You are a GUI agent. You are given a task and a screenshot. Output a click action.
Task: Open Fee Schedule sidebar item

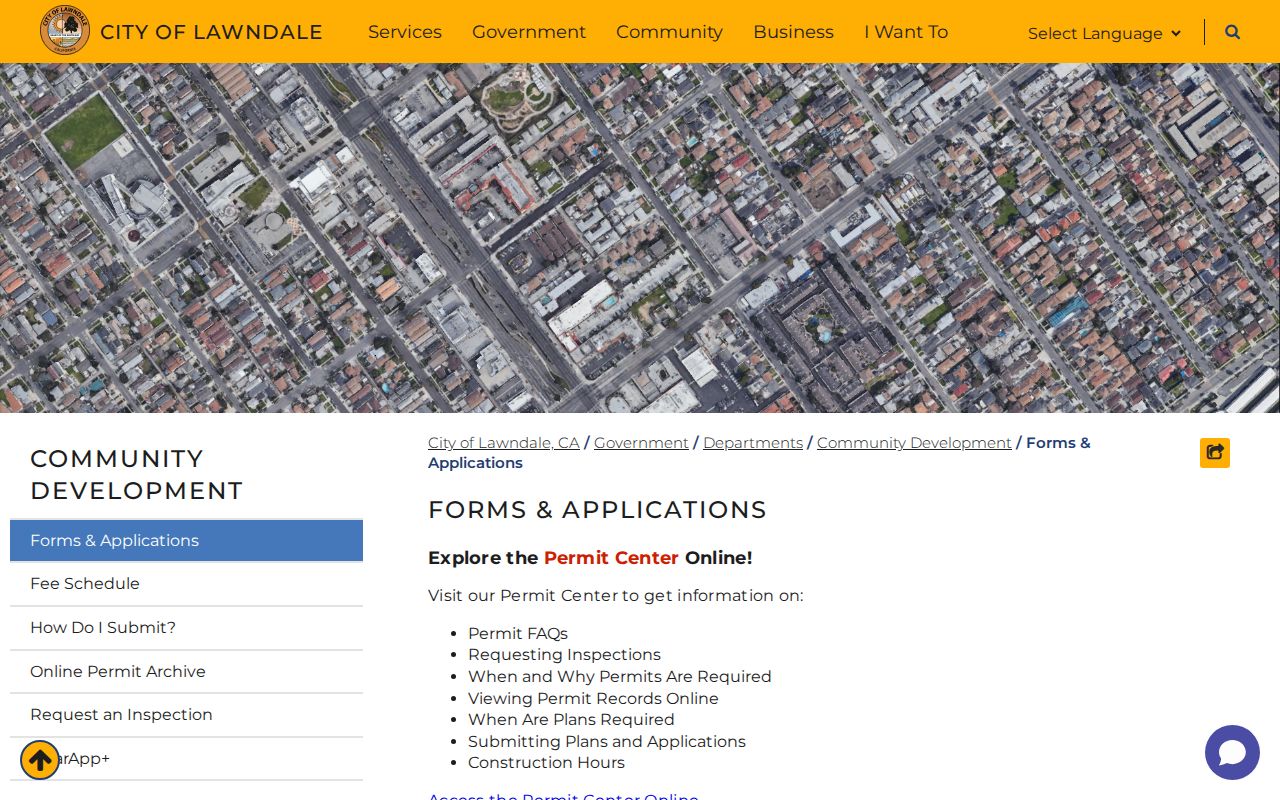tap(186, 584)
